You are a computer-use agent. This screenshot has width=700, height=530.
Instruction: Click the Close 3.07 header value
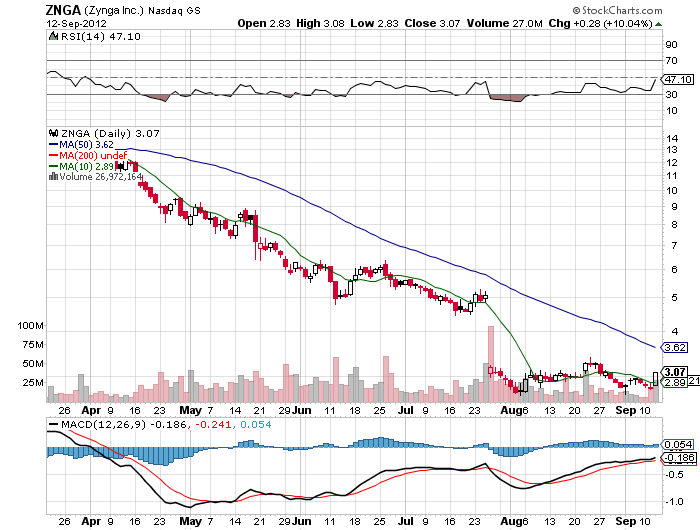click(432, 23)
